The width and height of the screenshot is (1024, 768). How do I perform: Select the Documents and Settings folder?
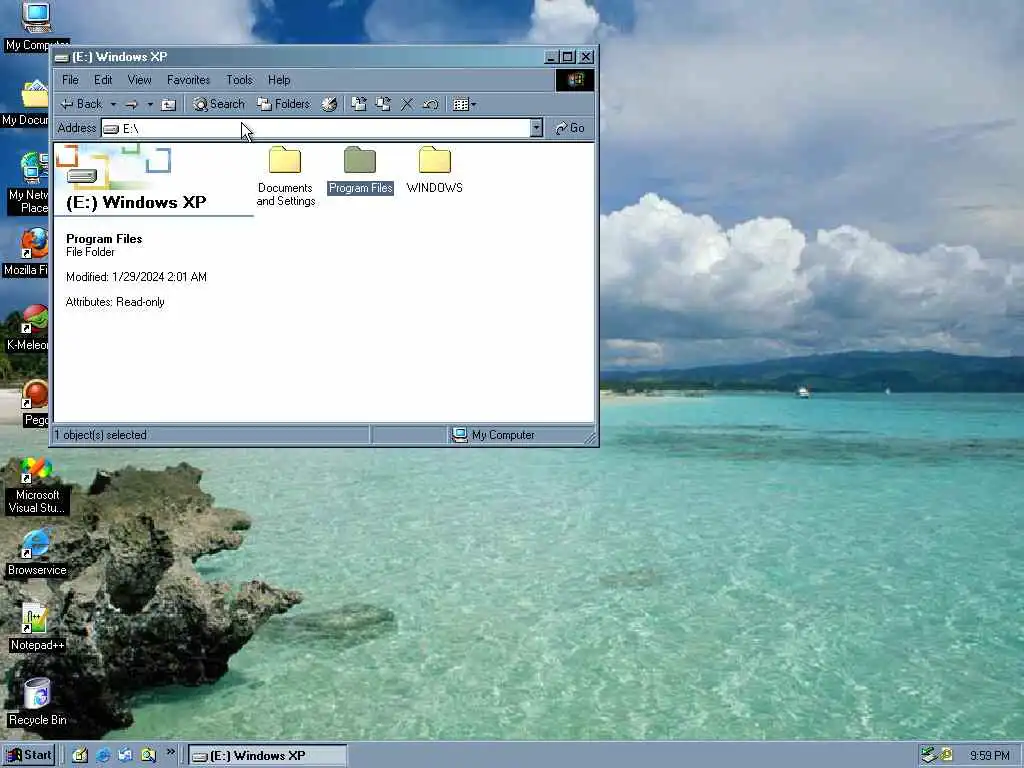(285, 176)
